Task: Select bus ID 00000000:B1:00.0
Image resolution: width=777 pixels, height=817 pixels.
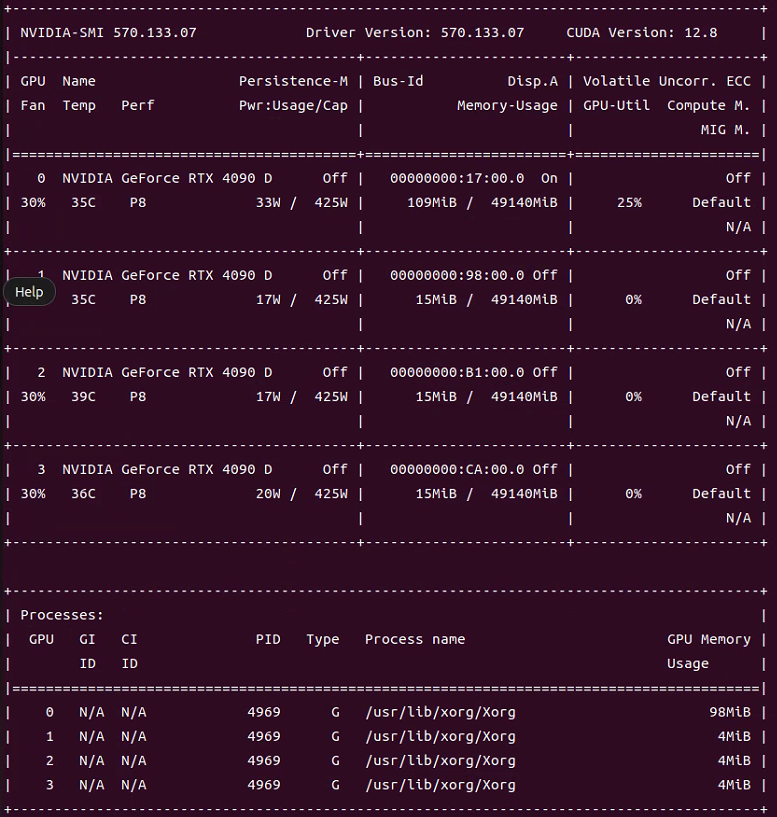Action: coord(457,373)
